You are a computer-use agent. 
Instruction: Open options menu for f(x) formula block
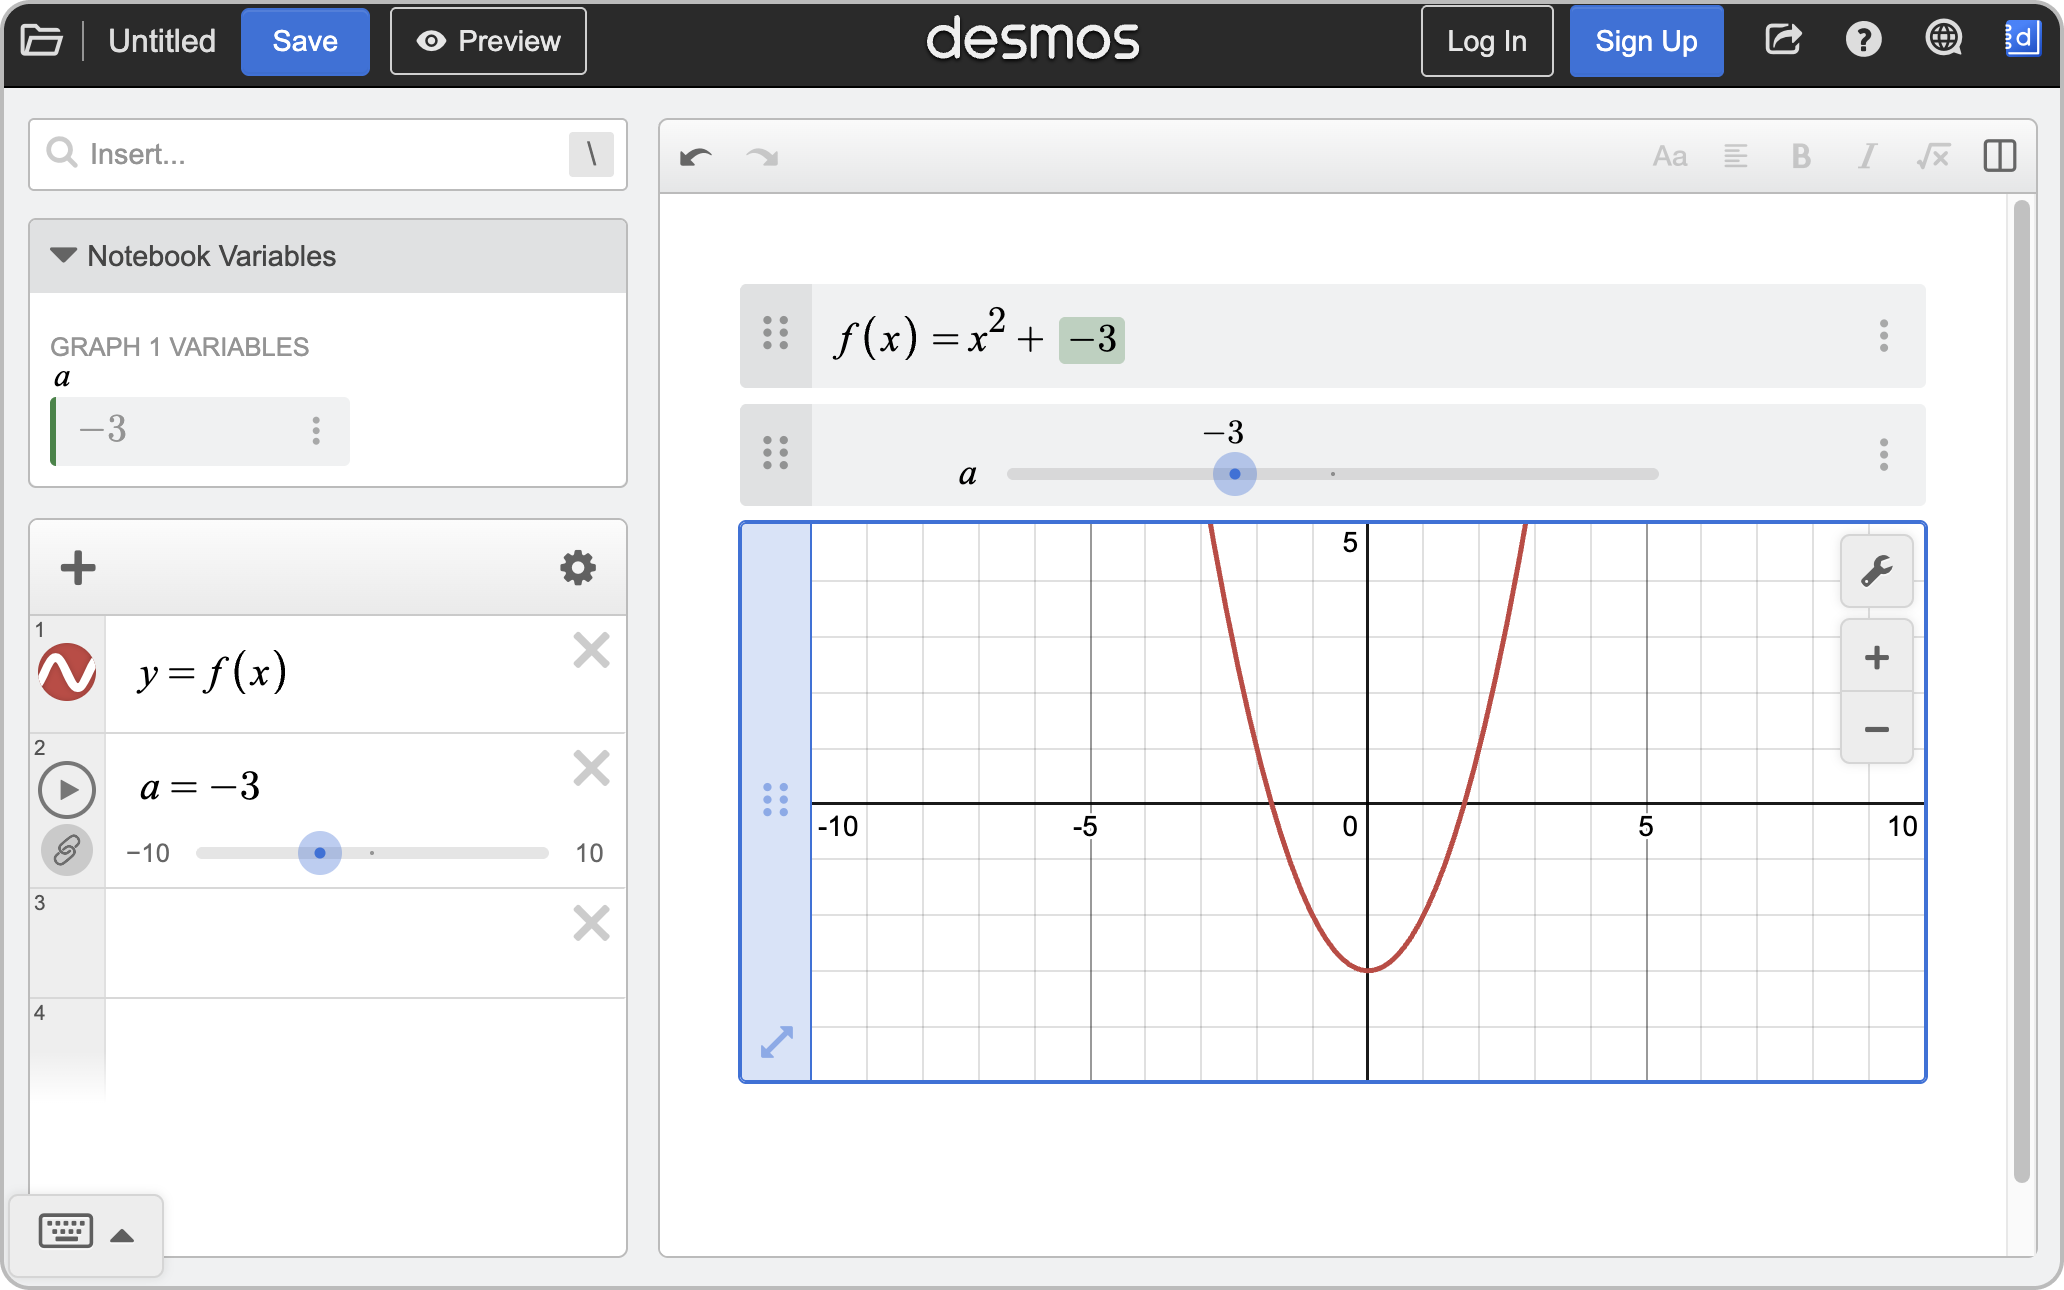[1884, 336]
